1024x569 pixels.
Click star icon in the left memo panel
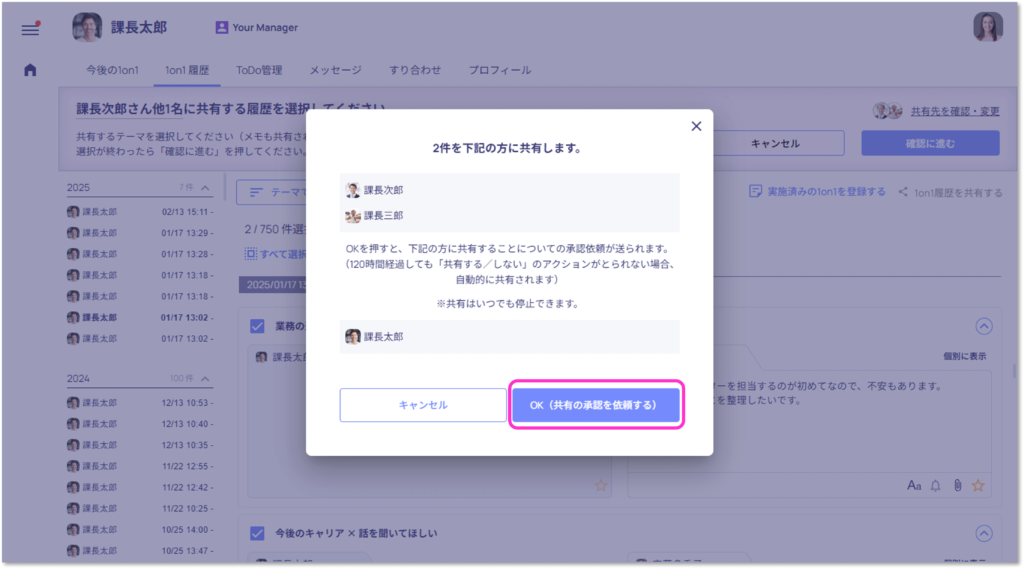coord(601,485)
